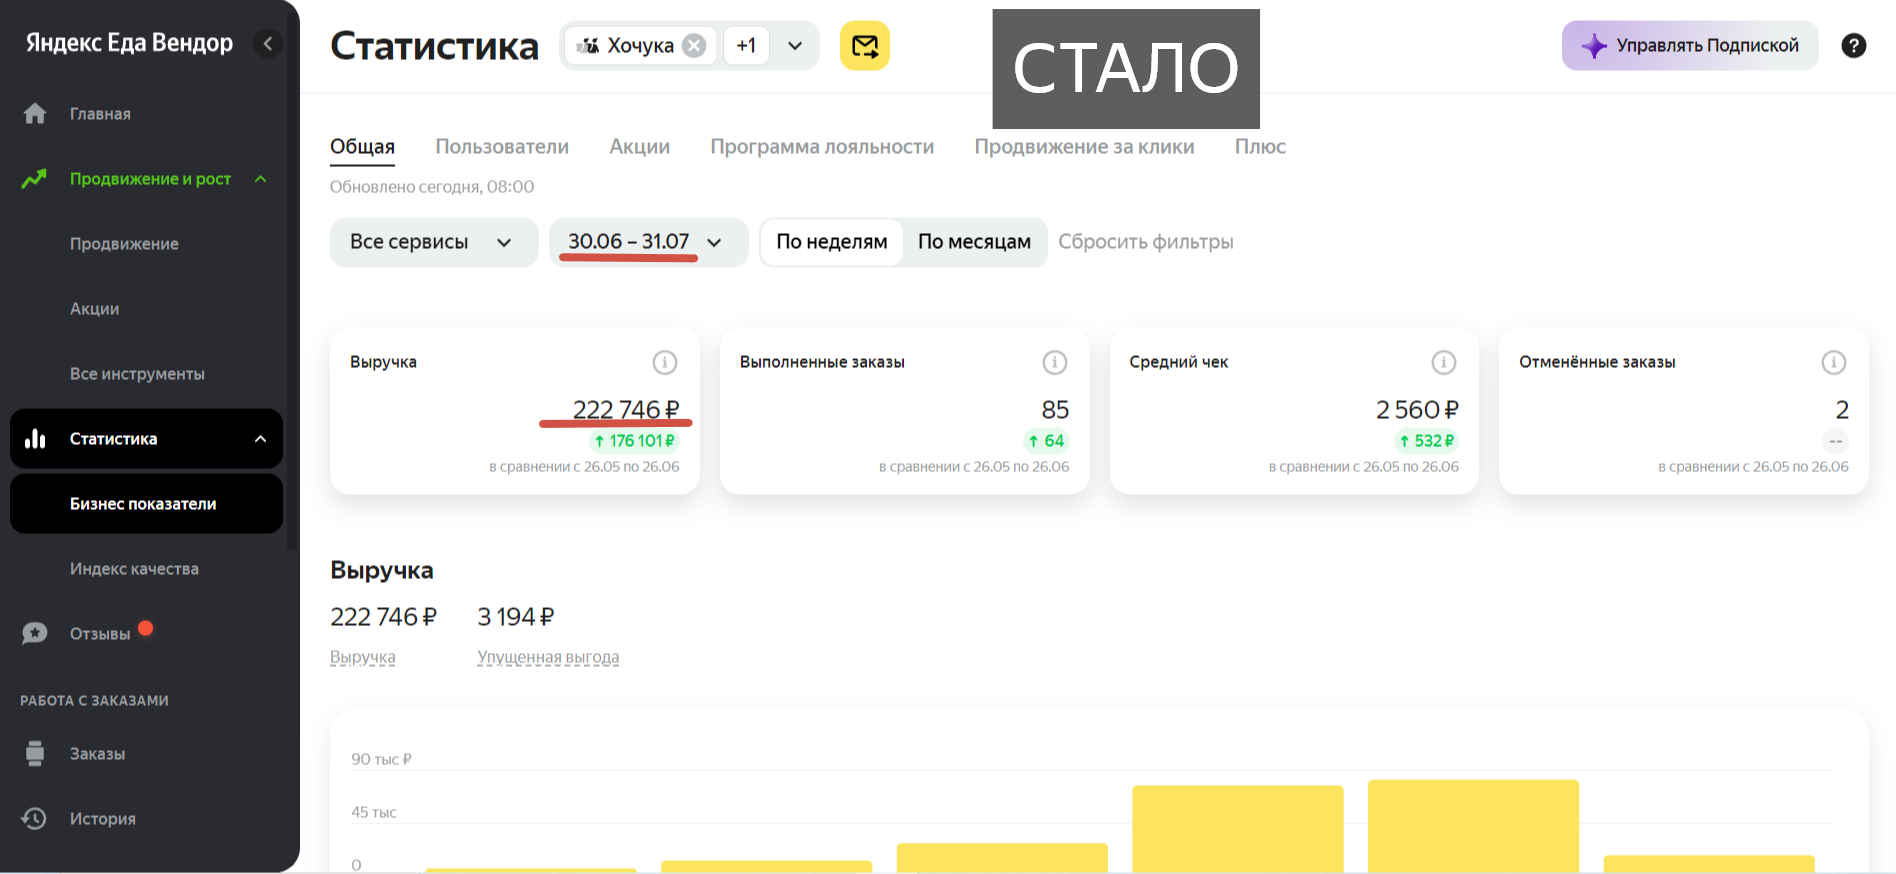Open Заказы in the sidebar
Viewport: 1896px width, 874px height.
pyautogui.click(x=97, y=754)
